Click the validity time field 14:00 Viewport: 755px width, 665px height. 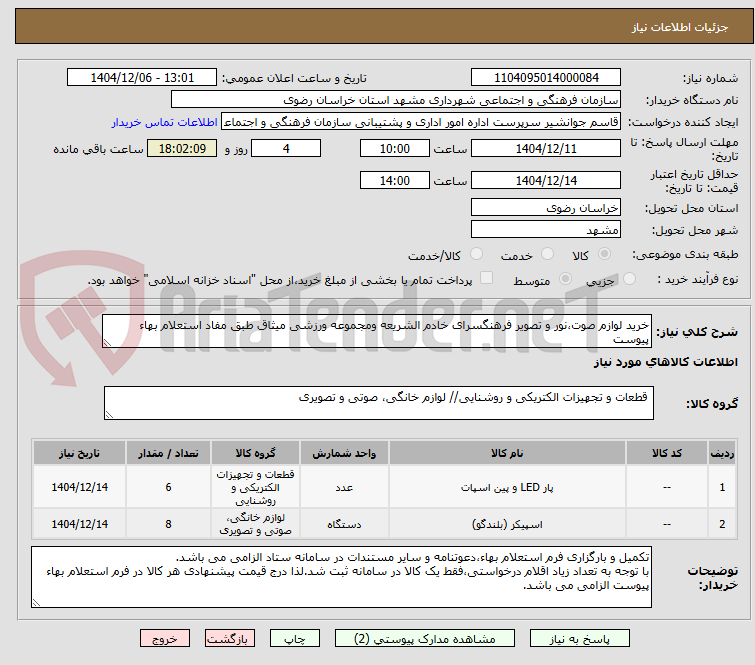click(x=394, y=180)
